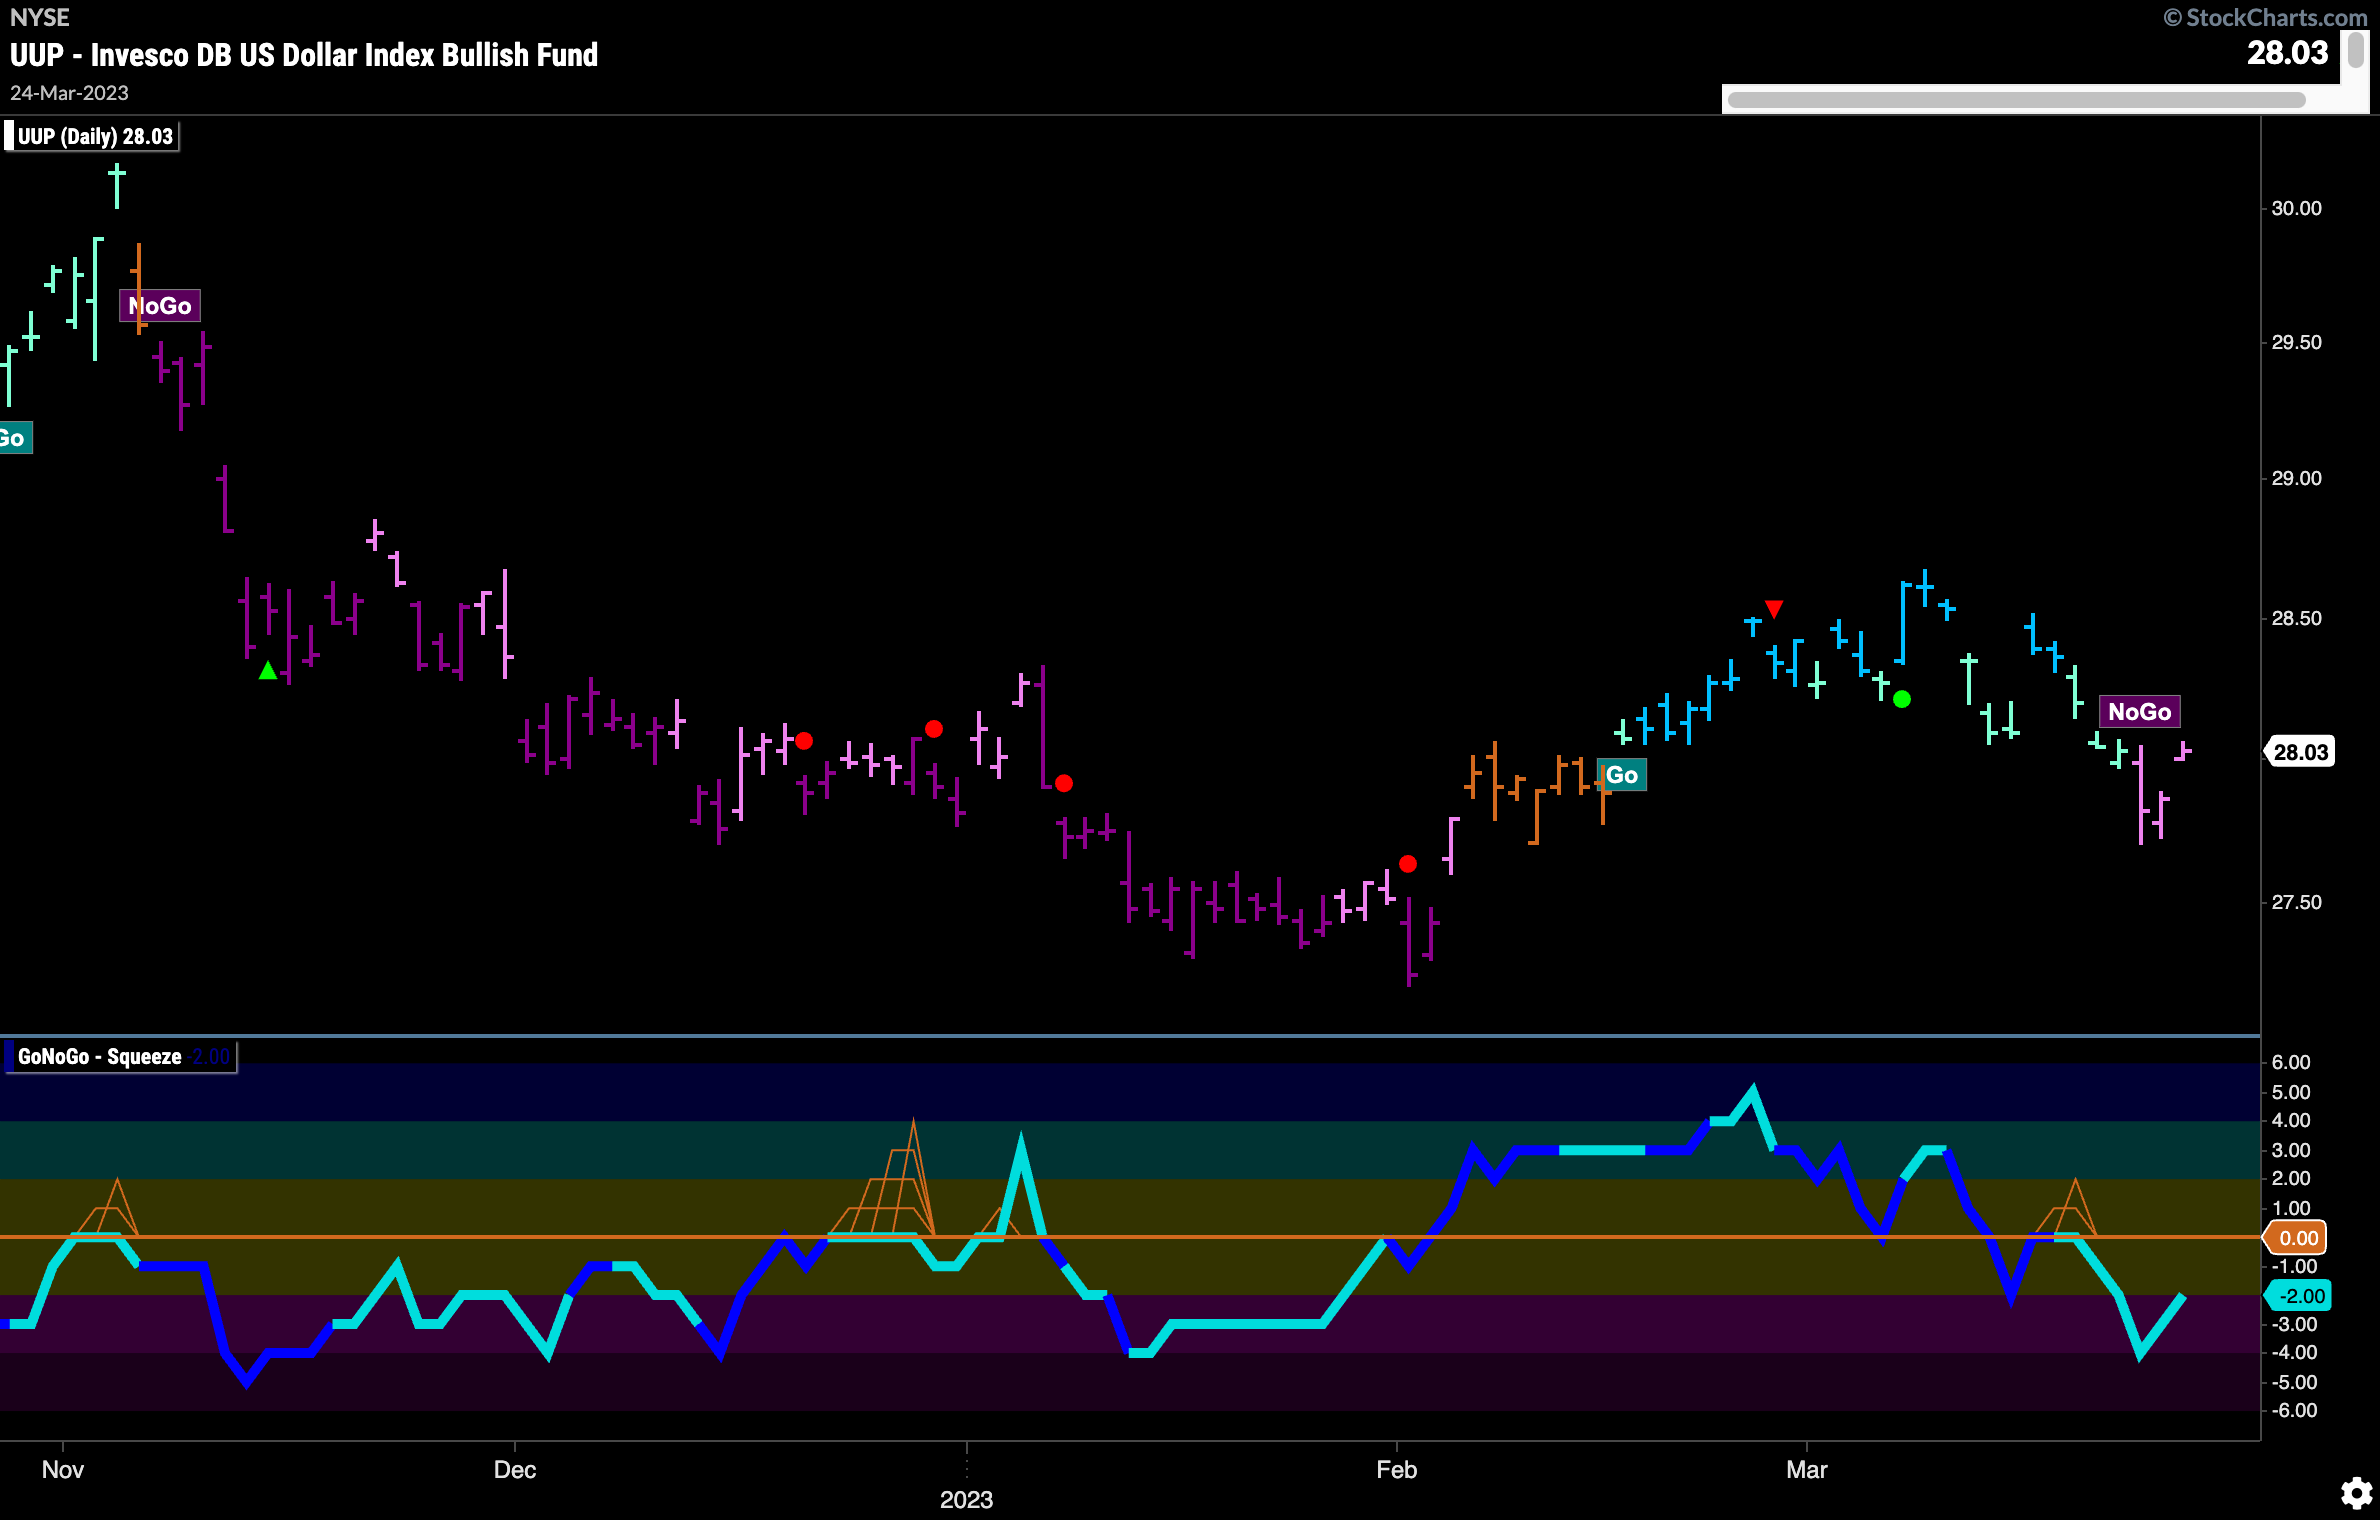The height and width of the screenshot is (1520, 2380).
Task: Click the Dec label on the time axis
Action: [515, 1469]
